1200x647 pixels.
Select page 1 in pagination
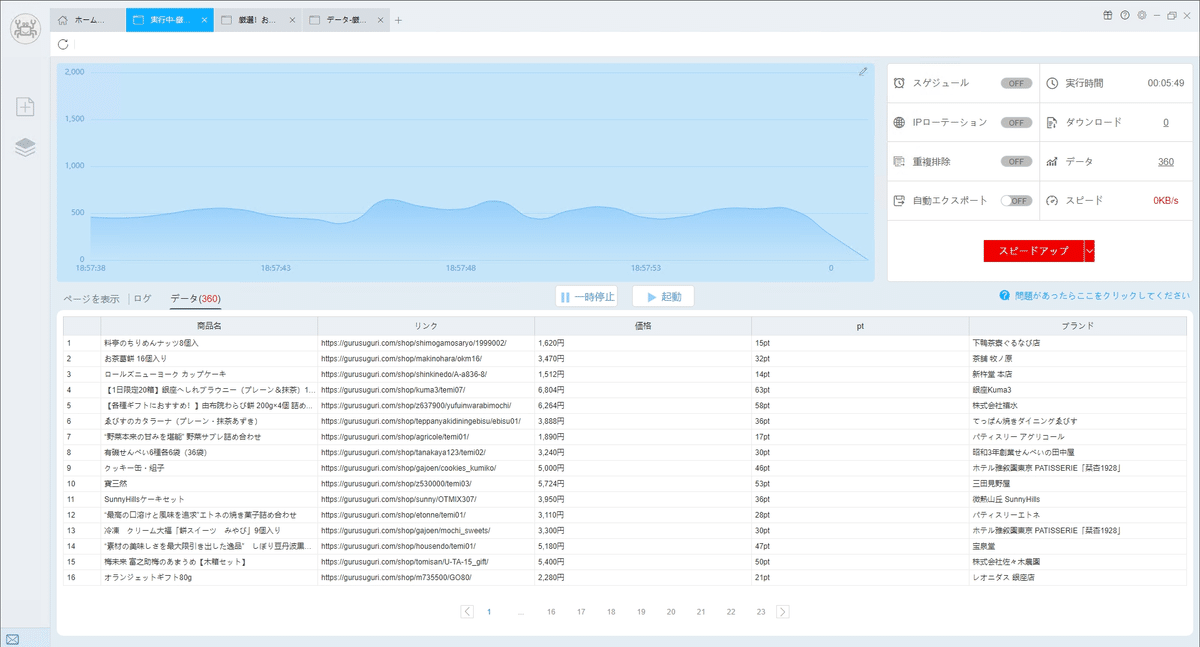489,611
